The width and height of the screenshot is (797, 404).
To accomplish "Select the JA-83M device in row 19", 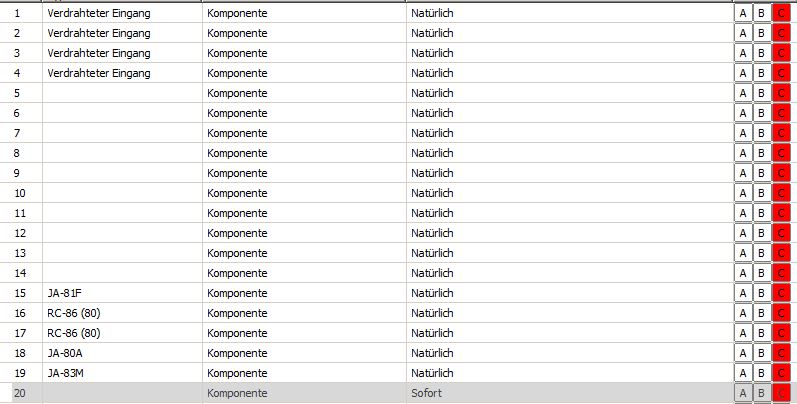I will tap(66, 373).
